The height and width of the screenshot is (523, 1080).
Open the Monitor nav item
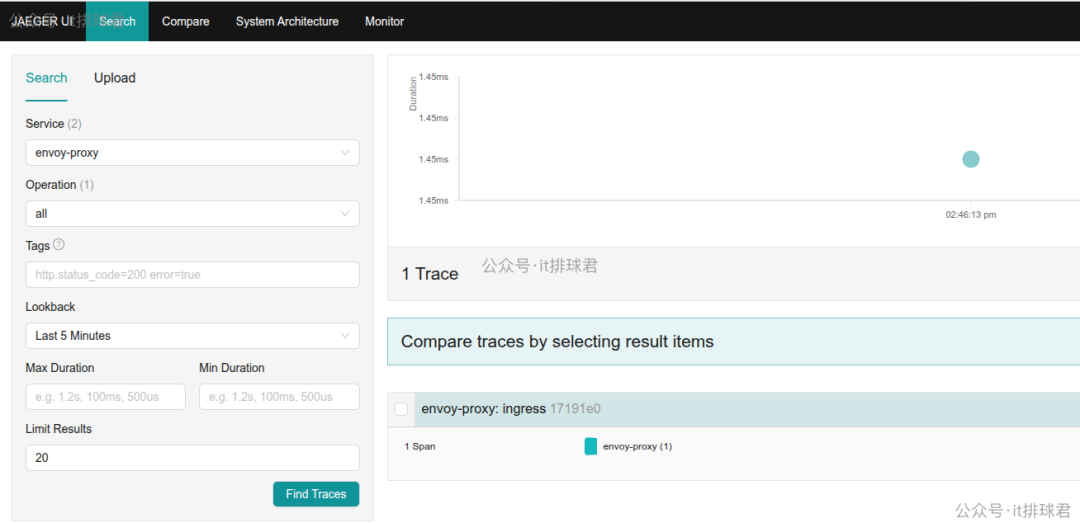pyautogui.click(x=384, y=21)
